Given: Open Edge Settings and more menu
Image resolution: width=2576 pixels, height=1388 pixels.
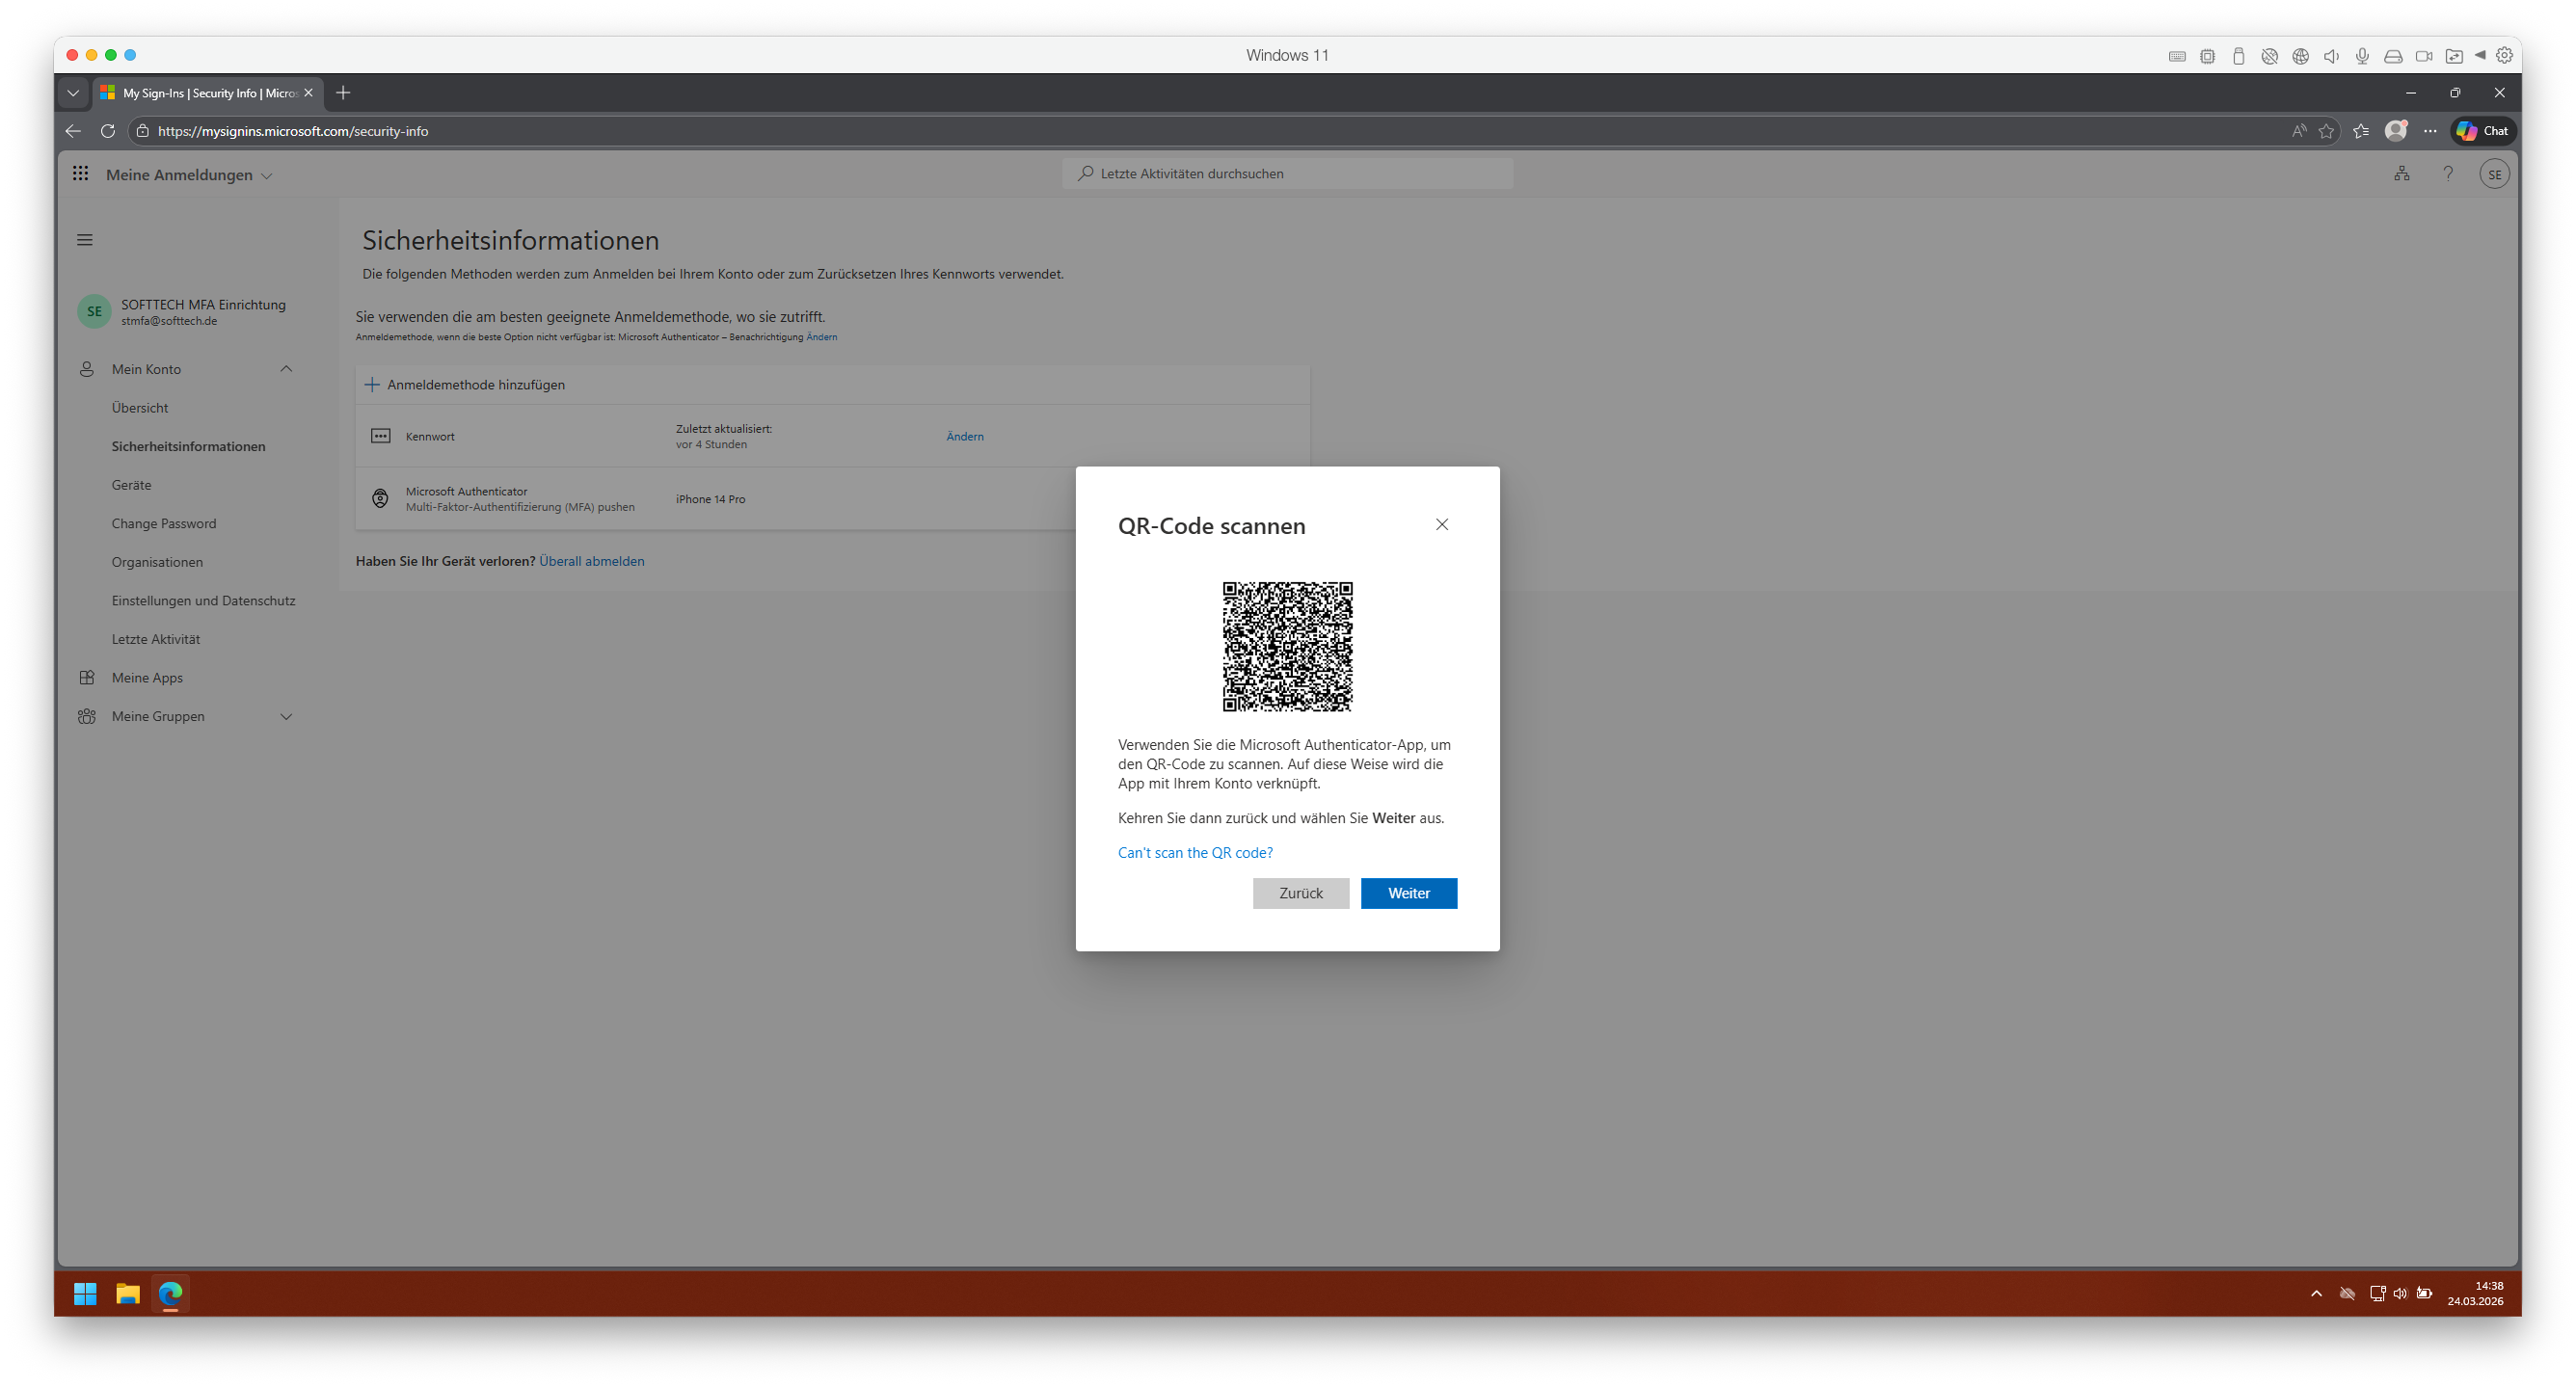Looking at the screenshot, I should click(x=2430, y=131).
